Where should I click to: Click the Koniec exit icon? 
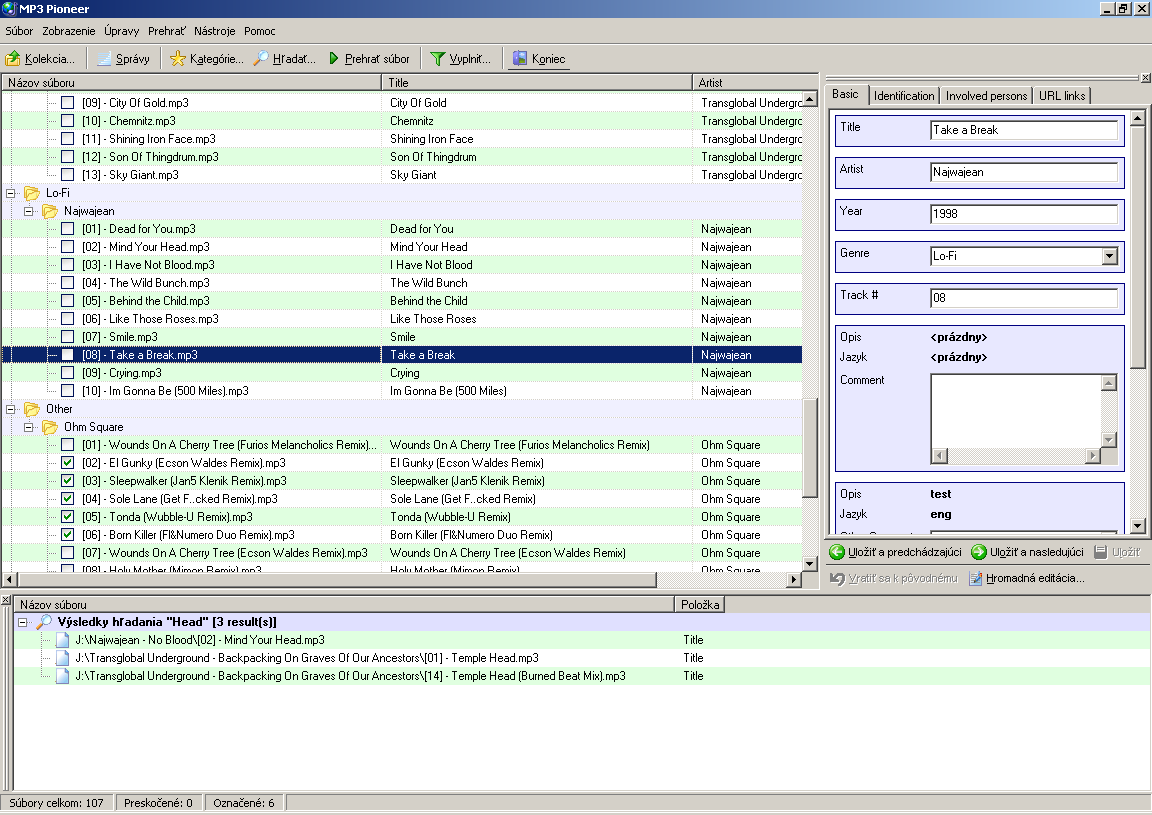click(520, 59)
